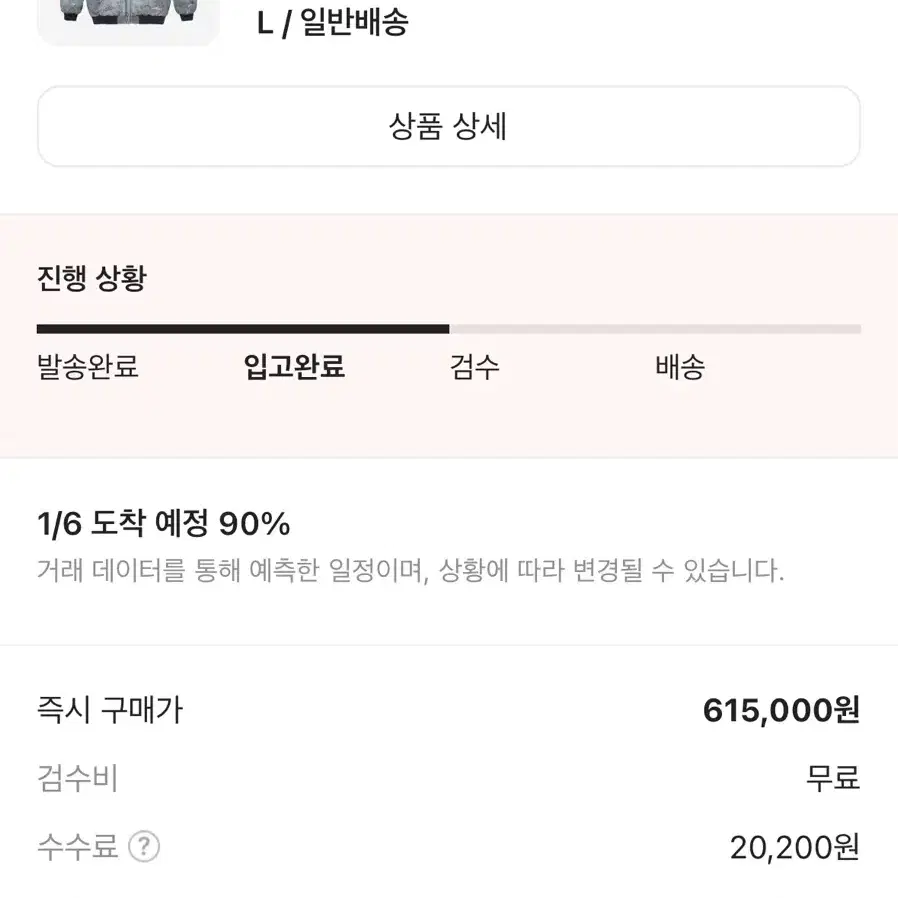
Task: Tap the 1/6 도착 예정 90% heading
Action: click(164, 523)
